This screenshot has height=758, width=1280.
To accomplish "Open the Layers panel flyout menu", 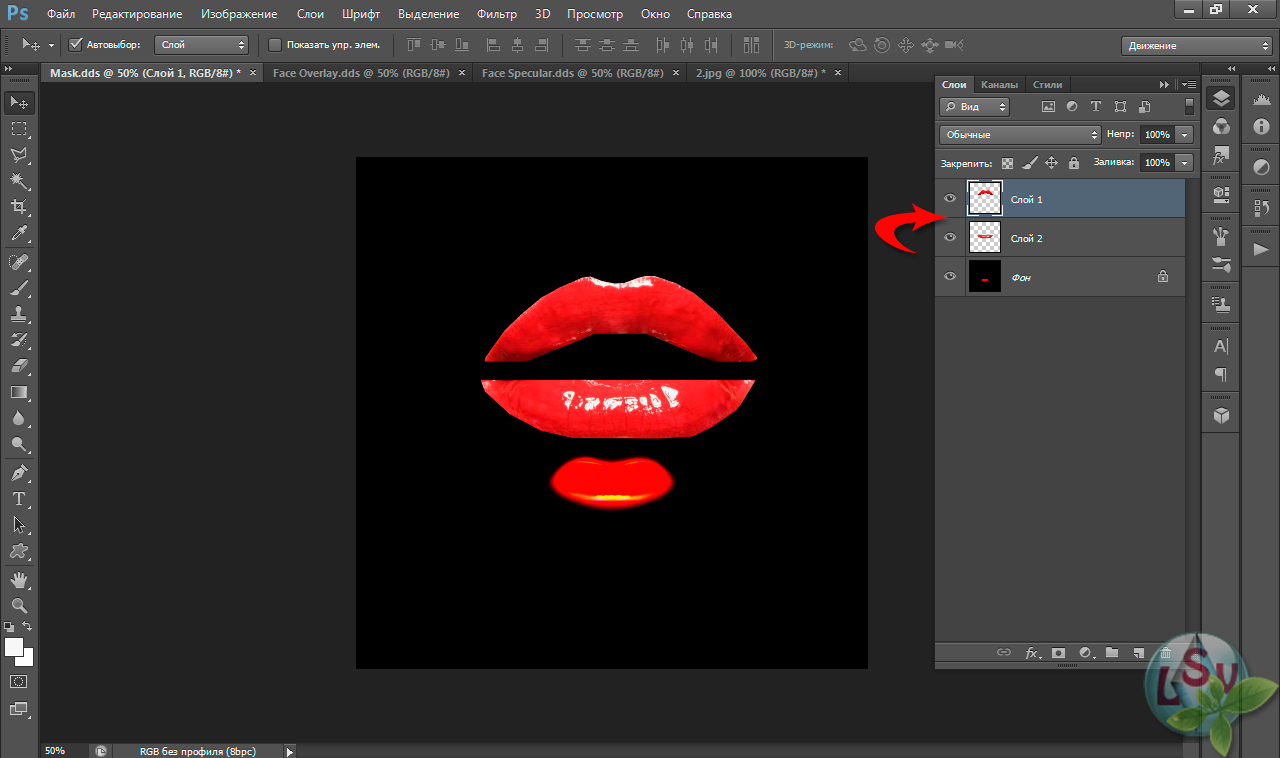I will coord(1188,85).
